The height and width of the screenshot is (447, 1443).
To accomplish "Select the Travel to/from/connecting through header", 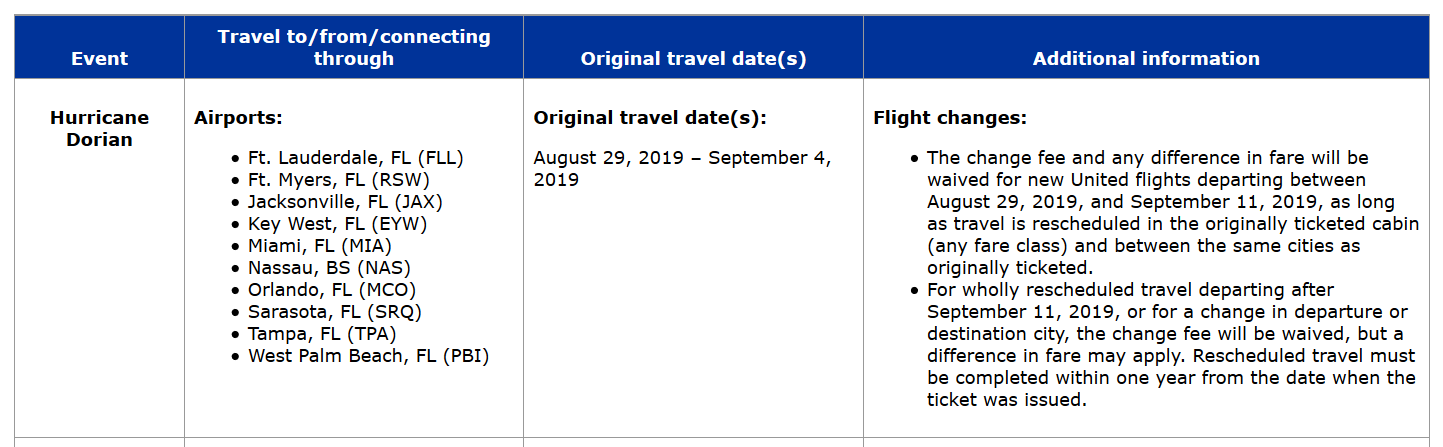I will [x=354, y=47].
